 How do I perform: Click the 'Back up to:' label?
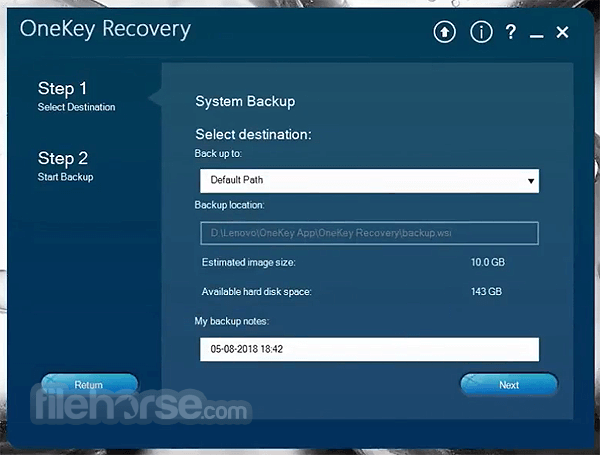218,153
